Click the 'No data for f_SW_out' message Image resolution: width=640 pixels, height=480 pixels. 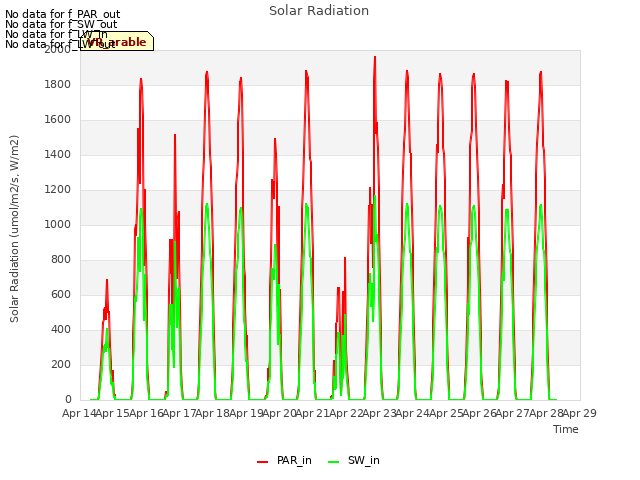[61, 24]
